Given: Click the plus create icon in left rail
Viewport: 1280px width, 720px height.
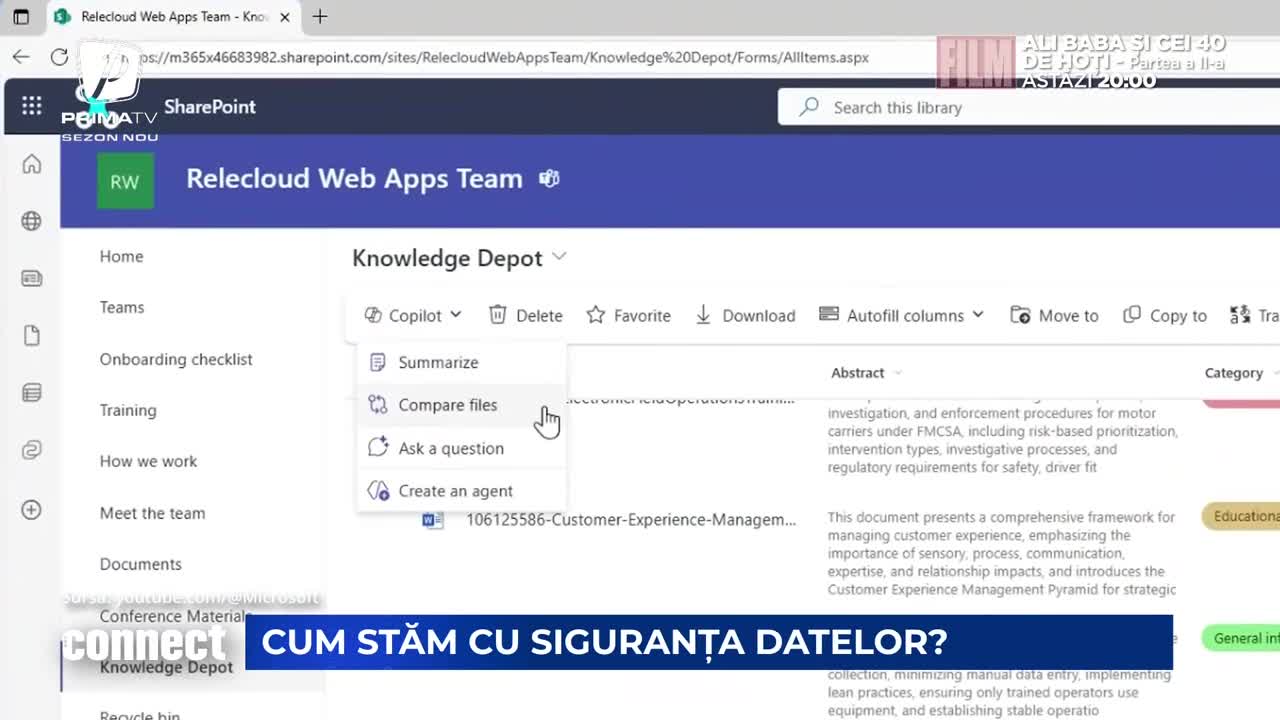Looking at the screenshot, I should coord(31,510).
